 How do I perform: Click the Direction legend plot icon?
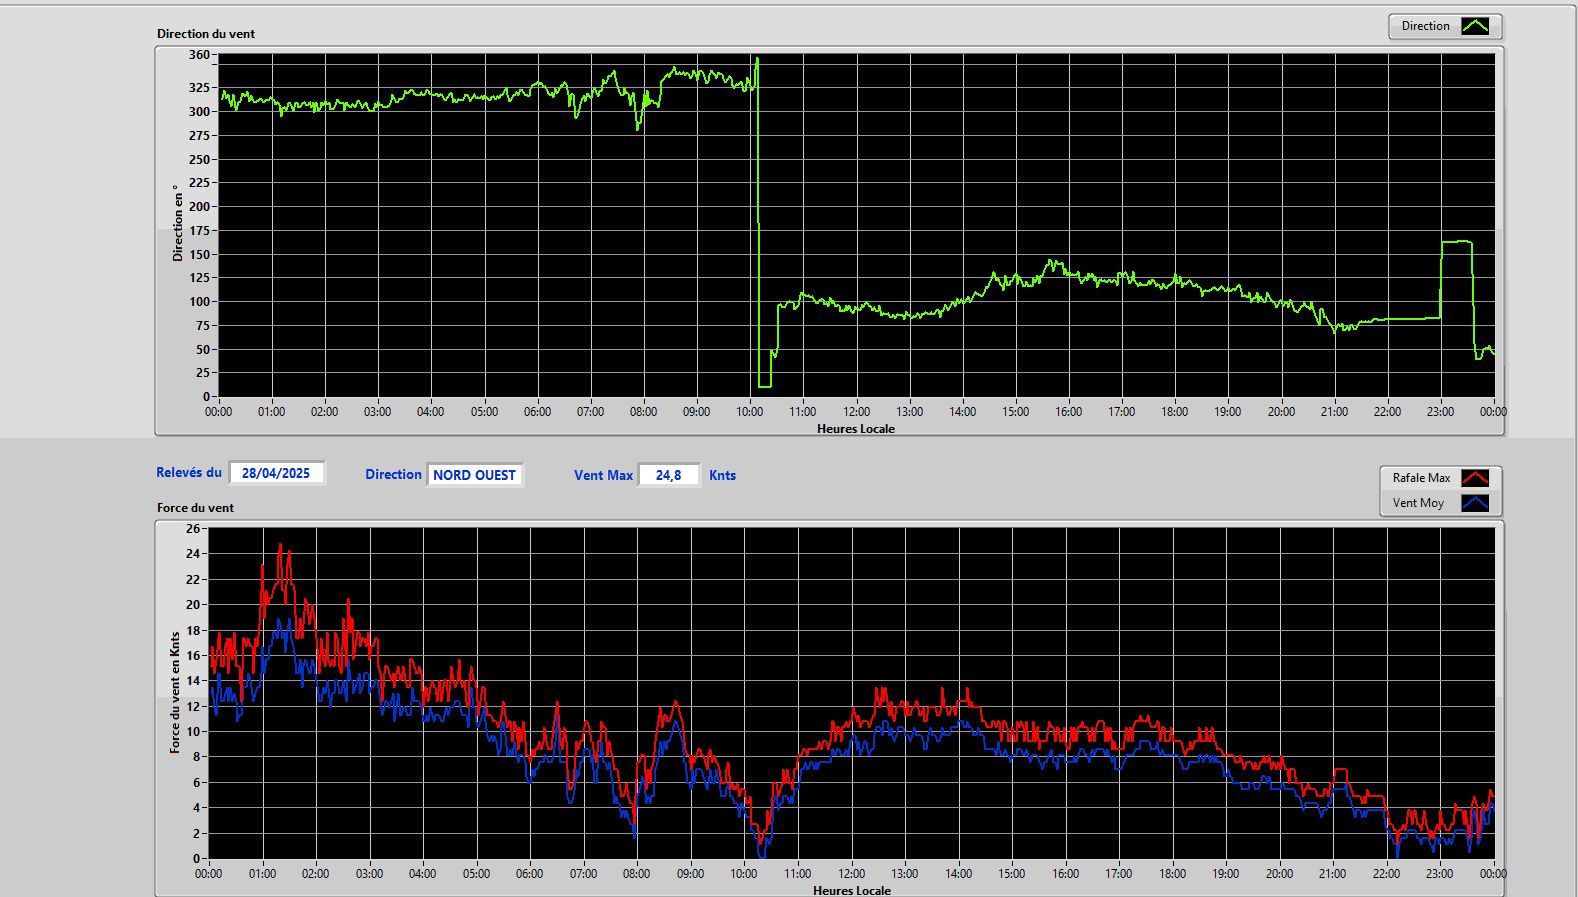pos(1475,26)
